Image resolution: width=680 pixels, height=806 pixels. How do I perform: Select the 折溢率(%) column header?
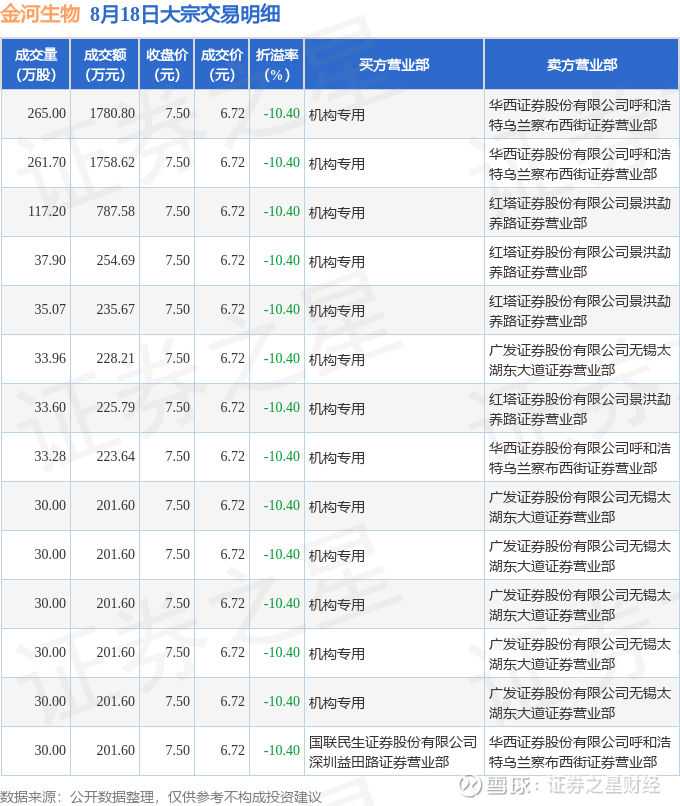[x=277, y=64]
